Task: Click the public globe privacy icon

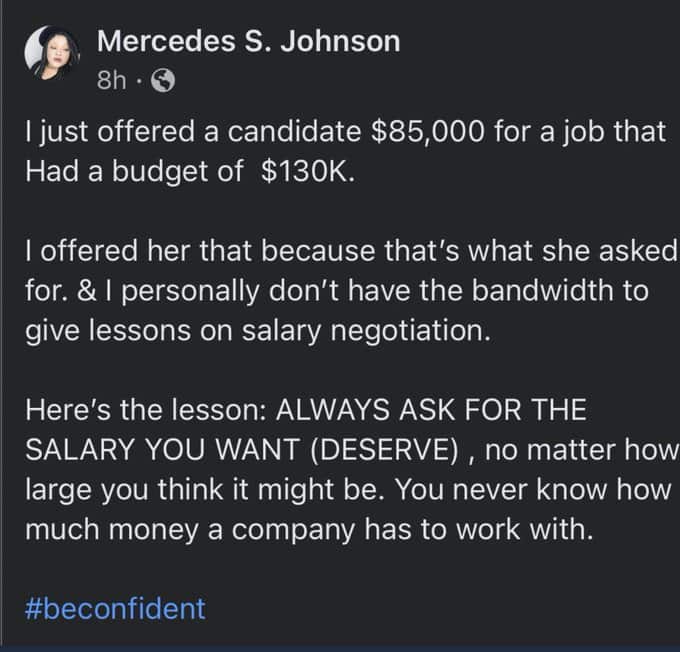Action: coord(163,81)
